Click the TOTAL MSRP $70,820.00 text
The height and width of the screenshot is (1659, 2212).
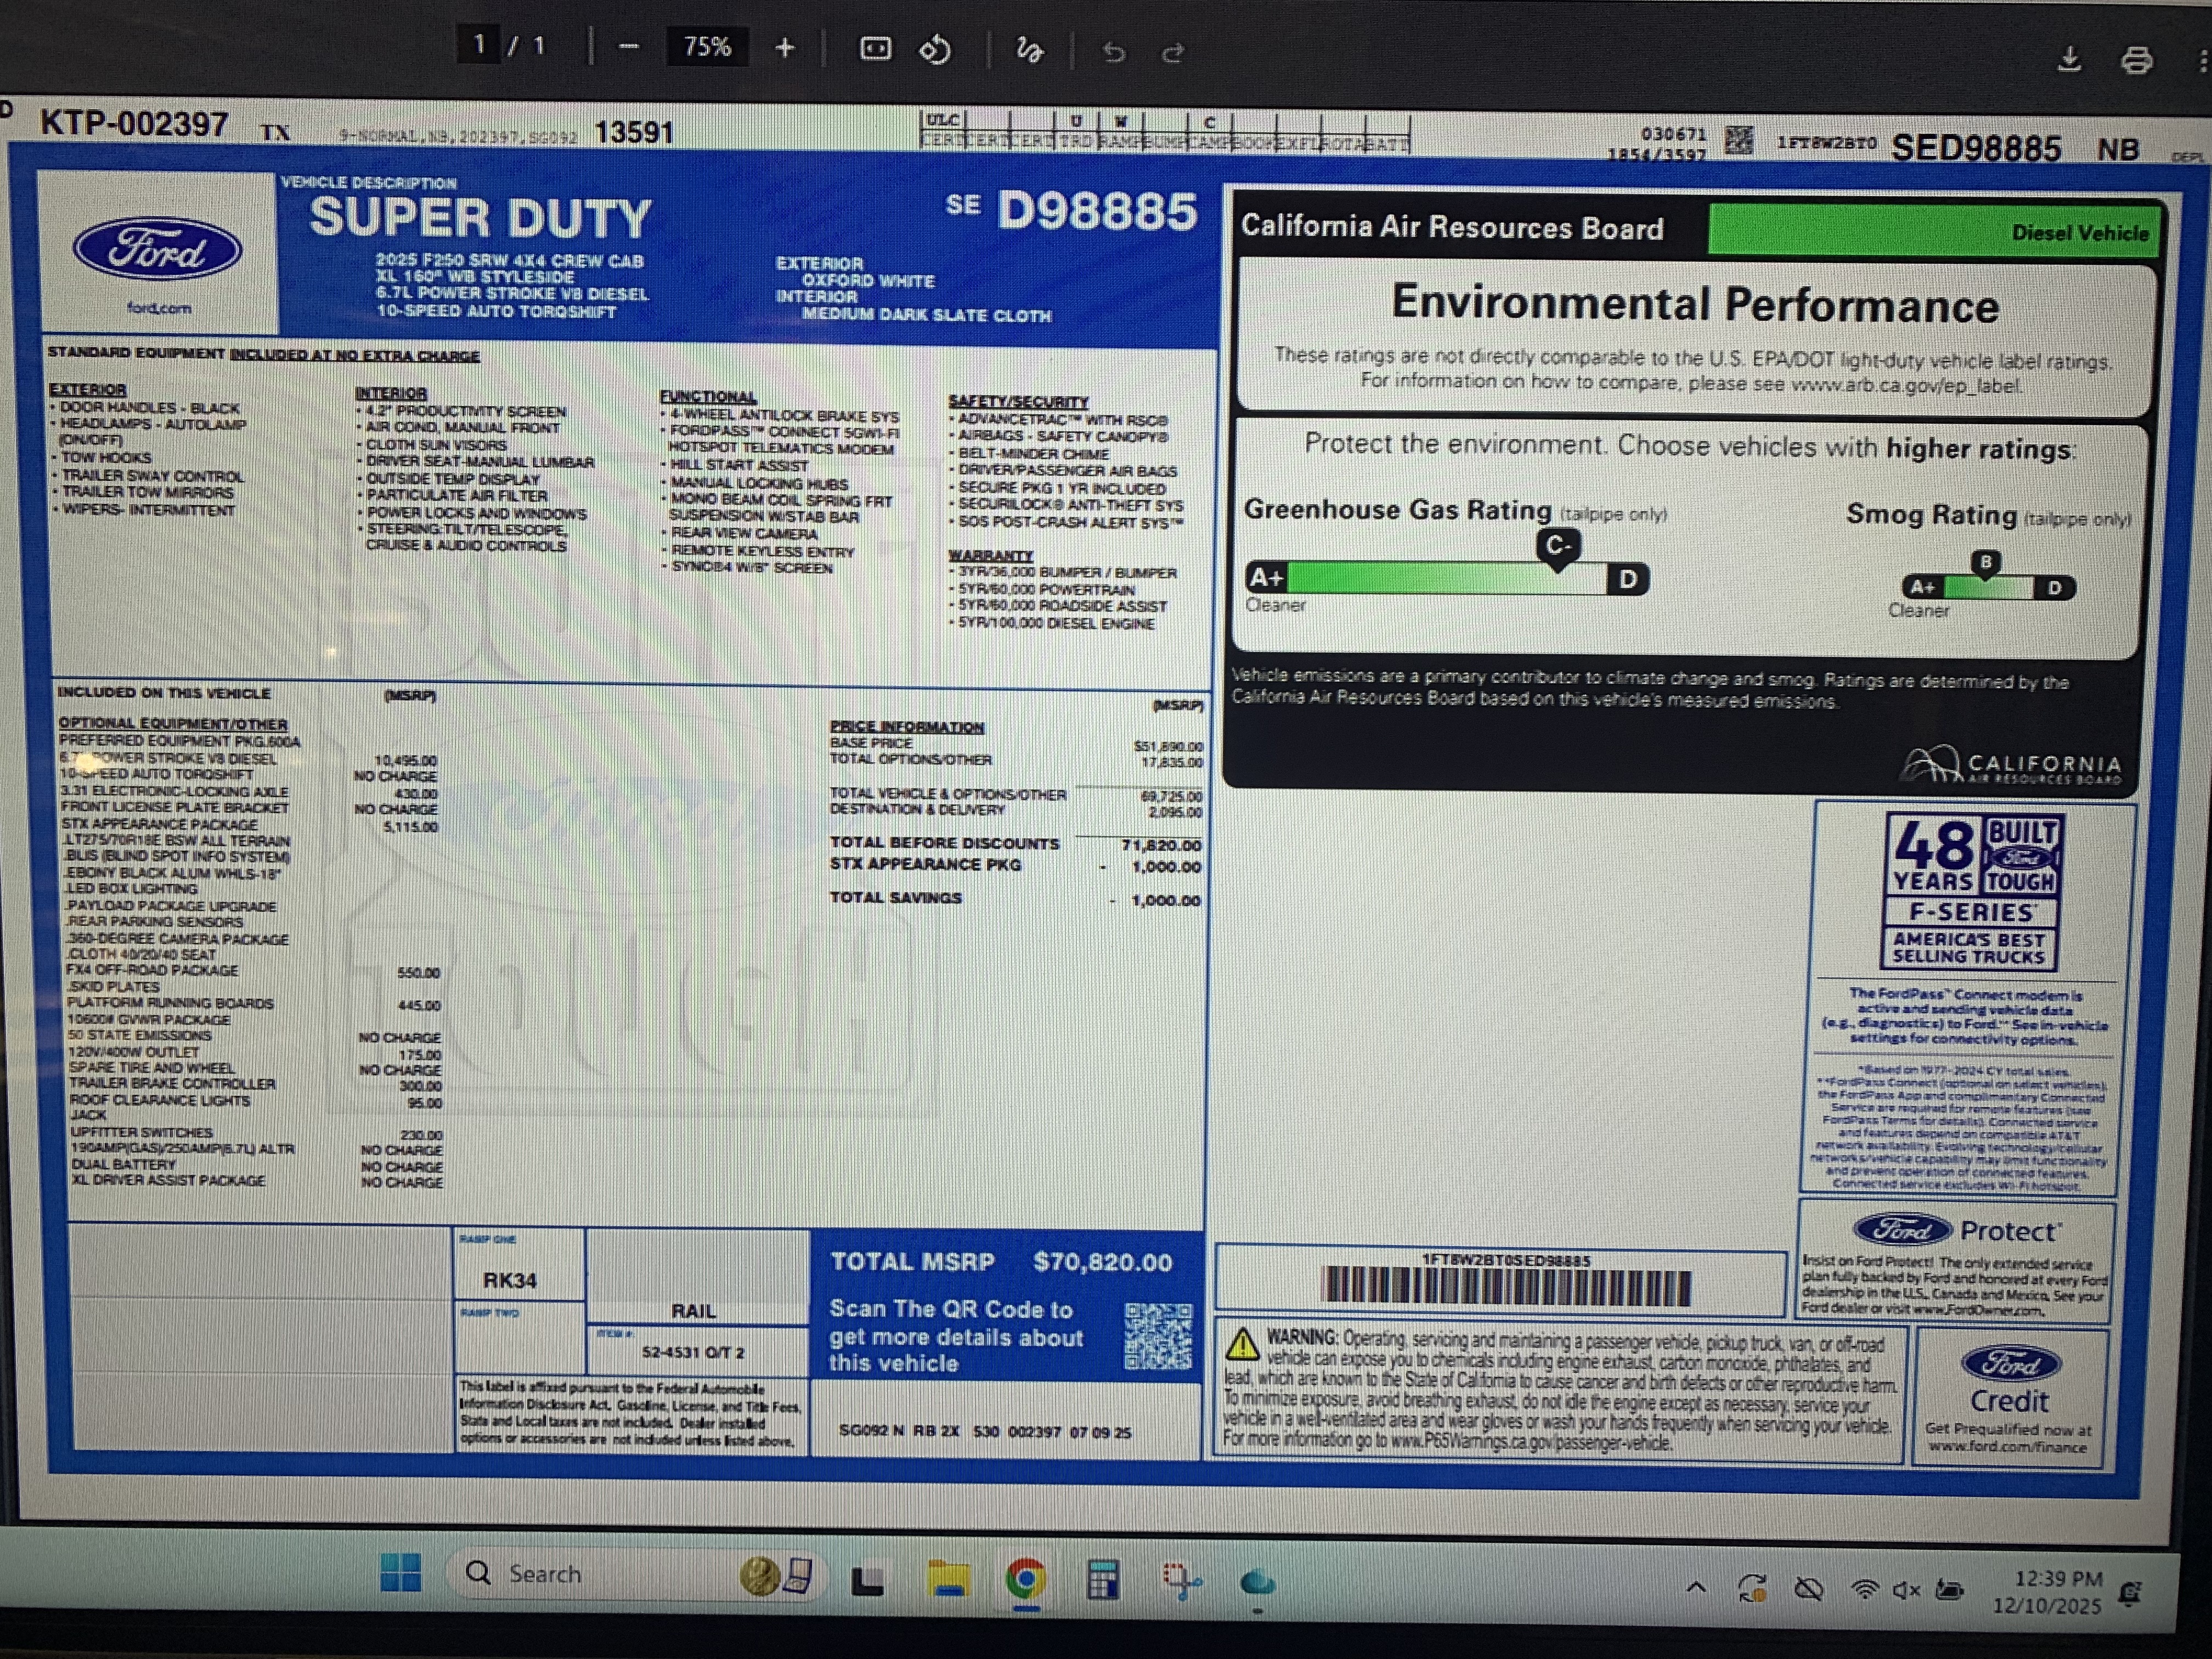[1000, 1262]
